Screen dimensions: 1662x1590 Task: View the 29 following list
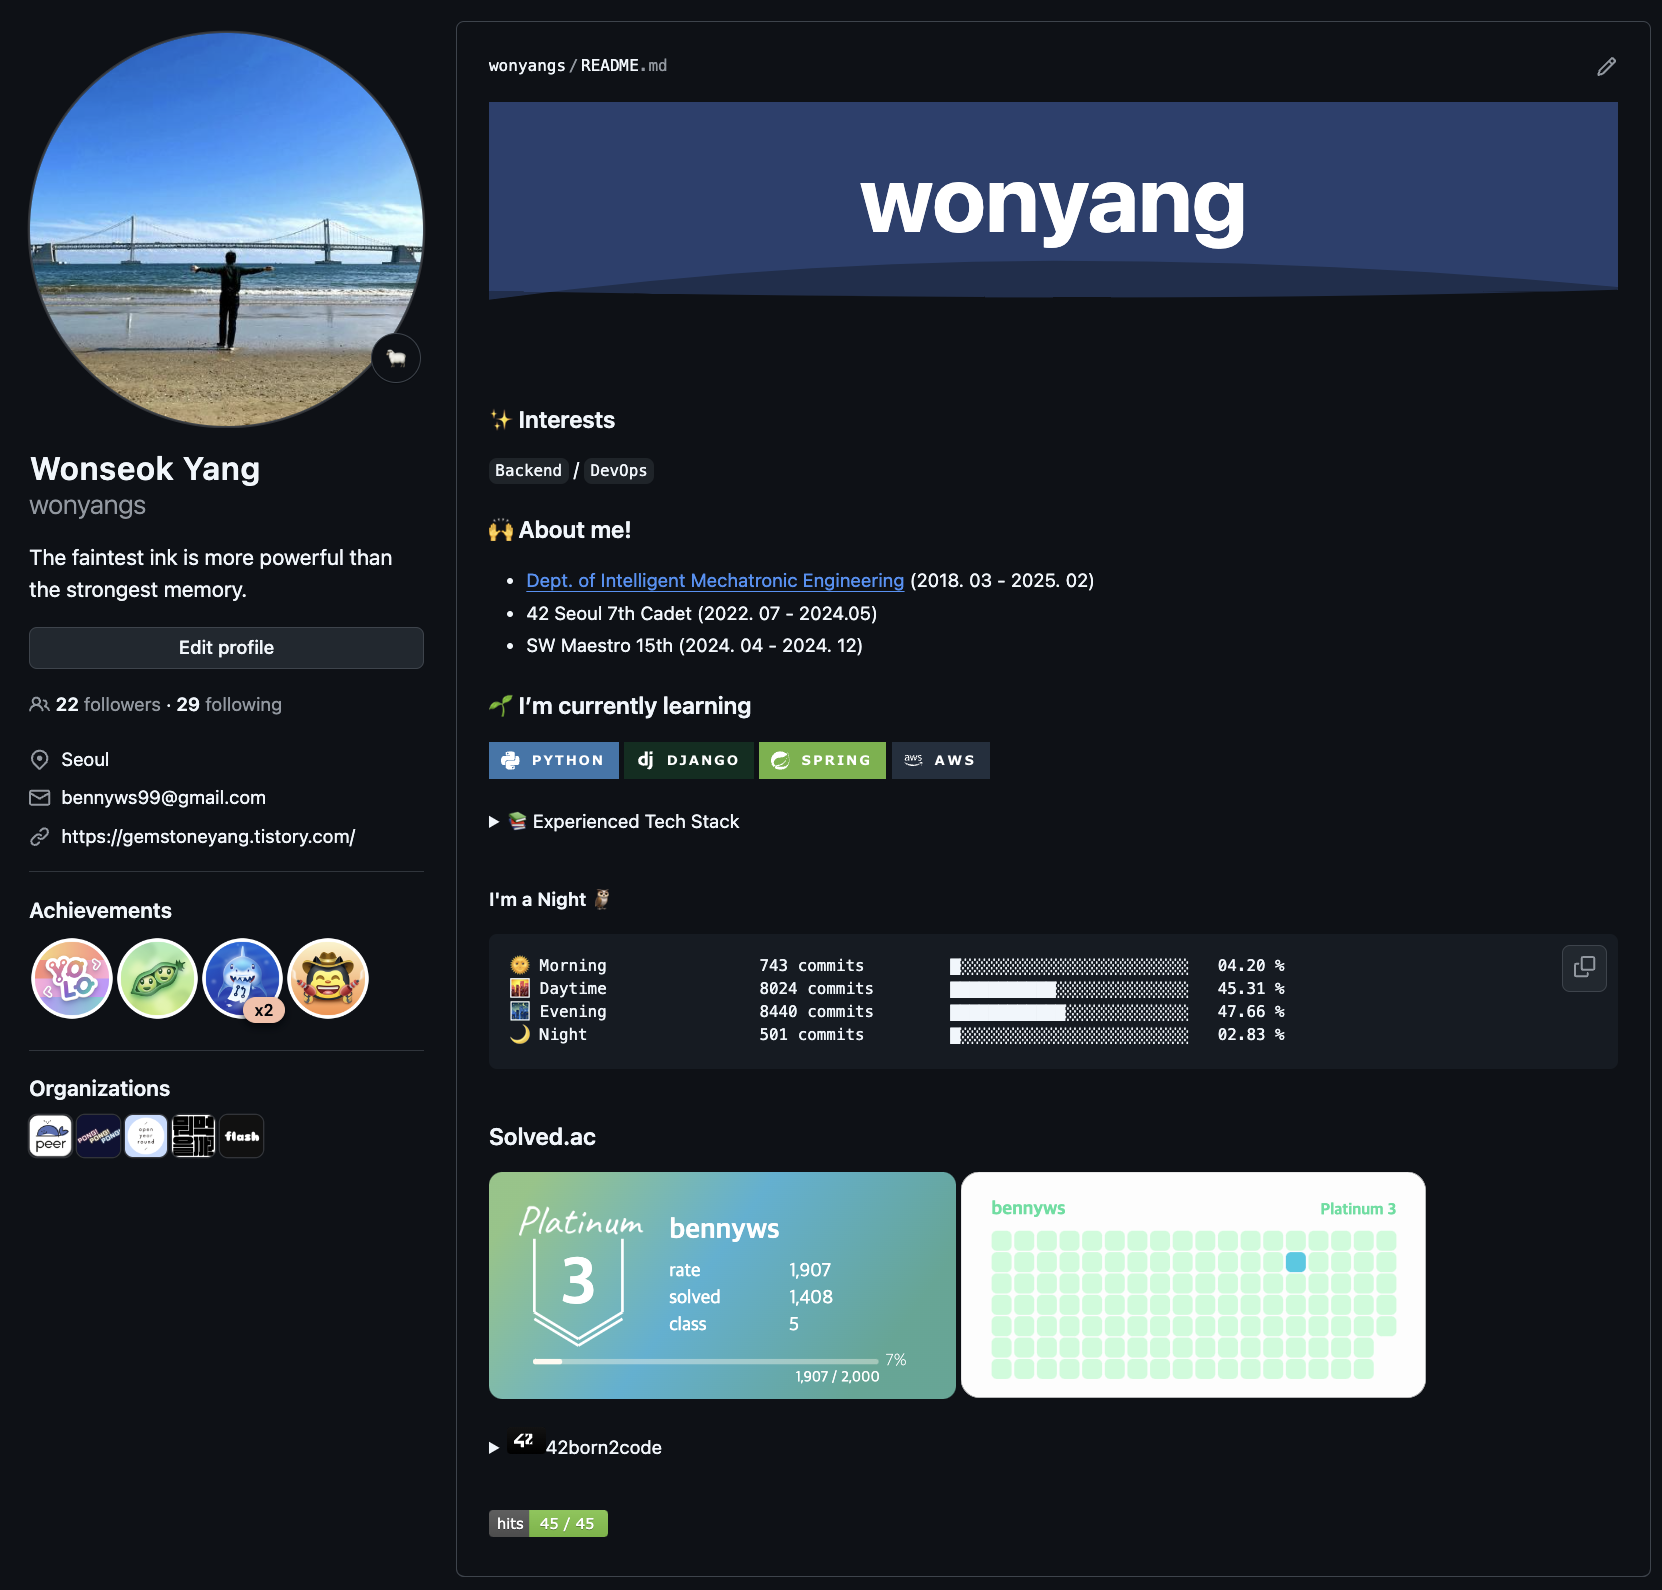229,705
